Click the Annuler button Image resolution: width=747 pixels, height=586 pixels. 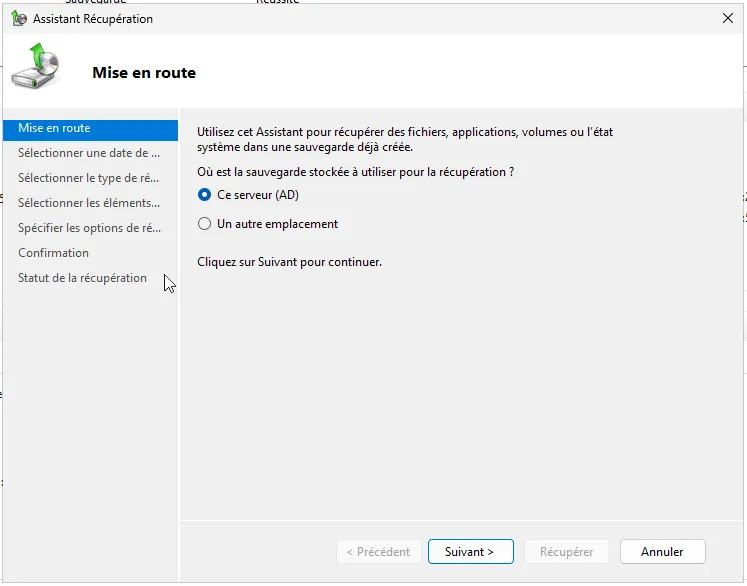point(662,552)
